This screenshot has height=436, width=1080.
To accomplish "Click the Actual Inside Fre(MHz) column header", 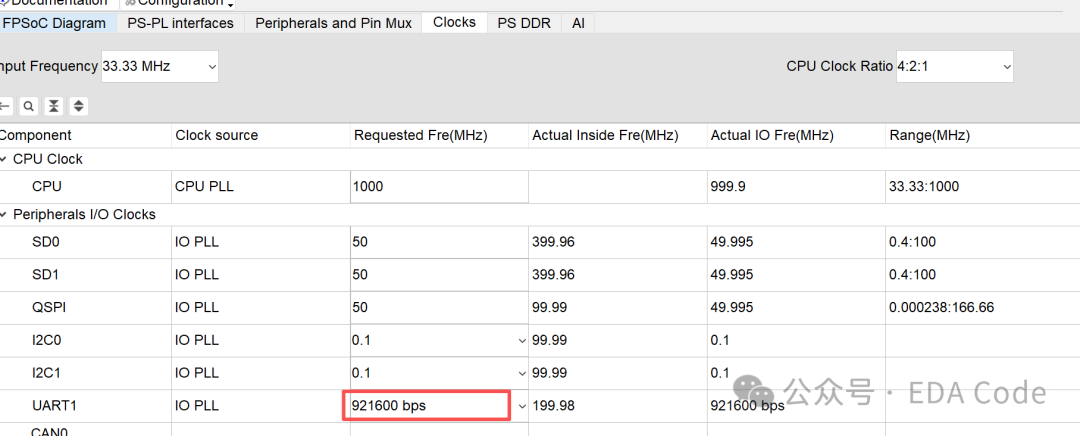I will pos(618,135).
